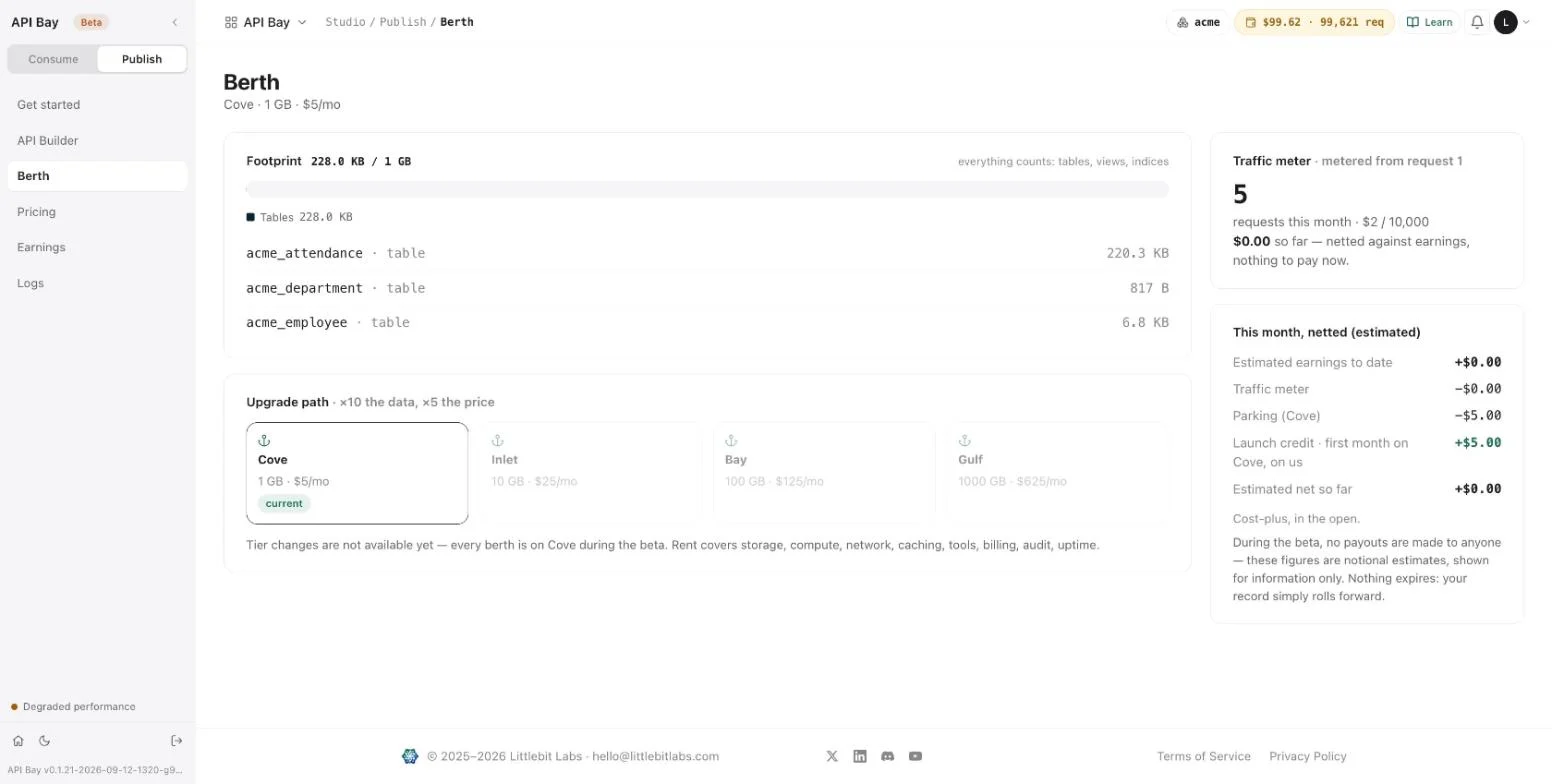
Task: Switch to the Consume mode
Action: tap(53, 59)
